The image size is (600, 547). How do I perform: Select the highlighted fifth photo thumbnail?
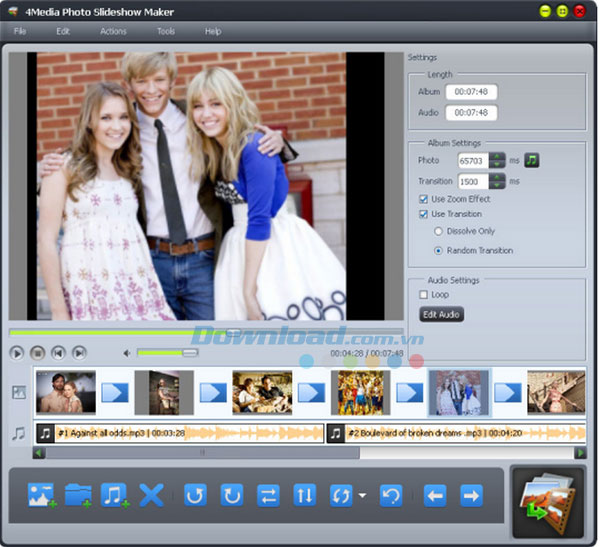[459, 392]
